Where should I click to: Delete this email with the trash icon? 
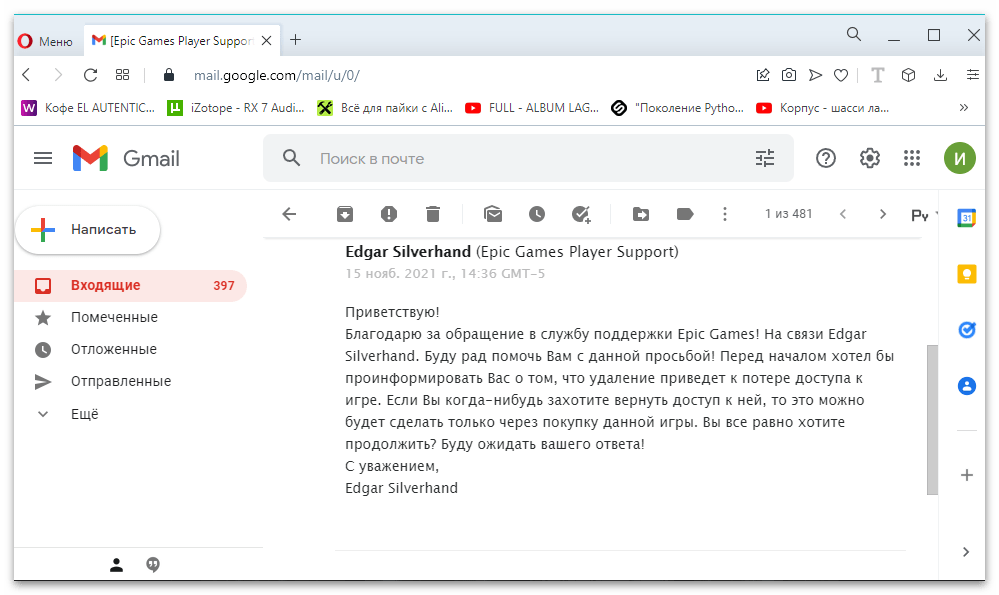(x=433, y=214)
